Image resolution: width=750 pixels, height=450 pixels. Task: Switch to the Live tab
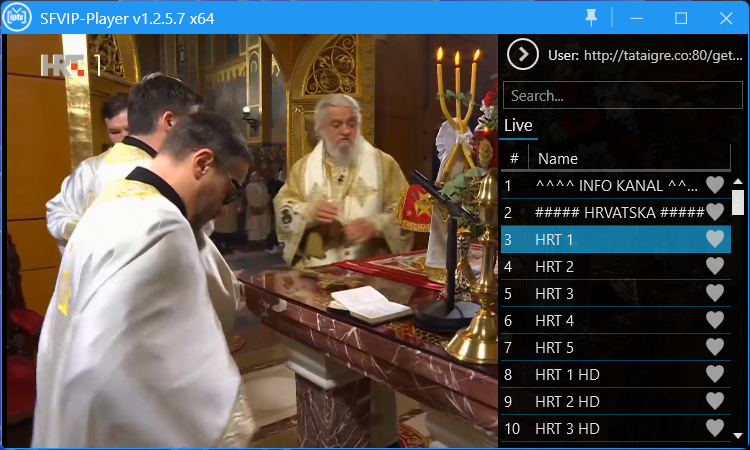(518, 125)
